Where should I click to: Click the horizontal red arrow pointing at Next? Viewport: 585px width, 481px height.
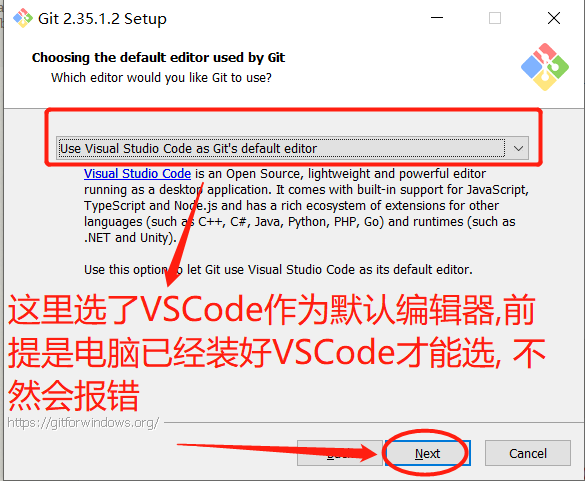coord(278,452)
